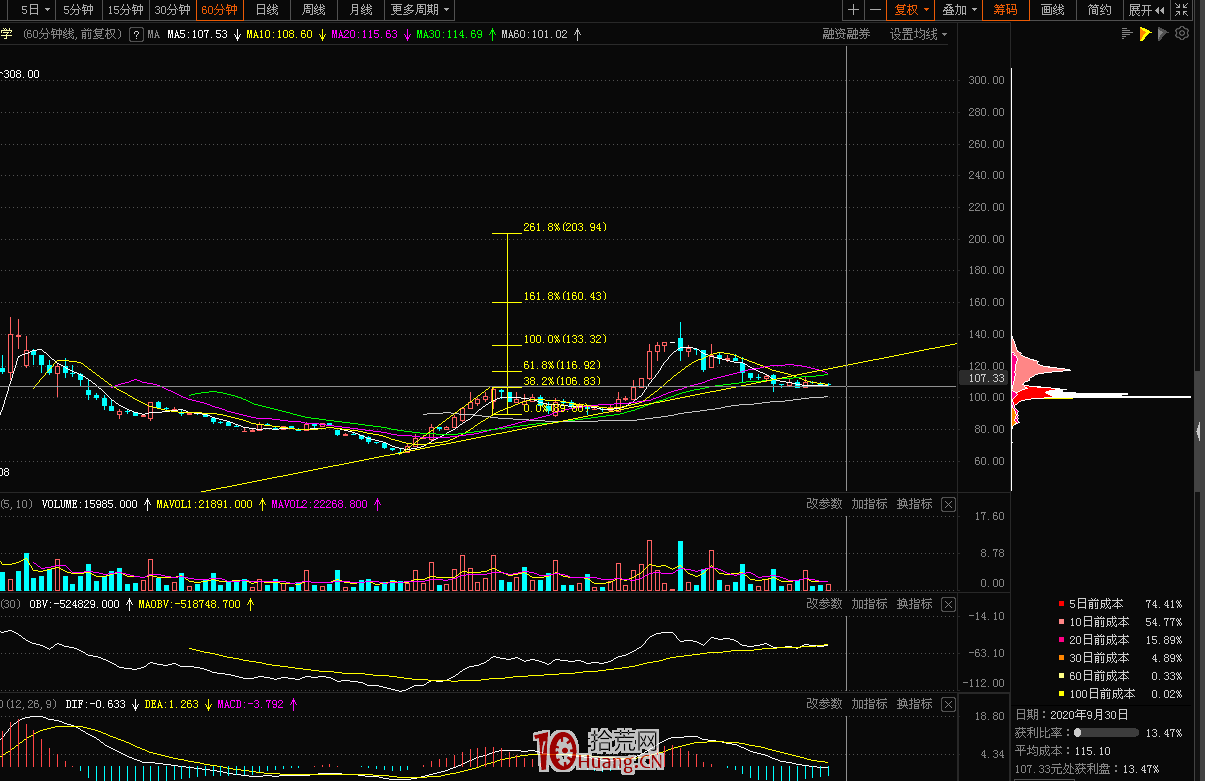This screenshot has width=1205, height=781.
Task: Click the VOLUME:15985.000 label
Action: point(89,504)
